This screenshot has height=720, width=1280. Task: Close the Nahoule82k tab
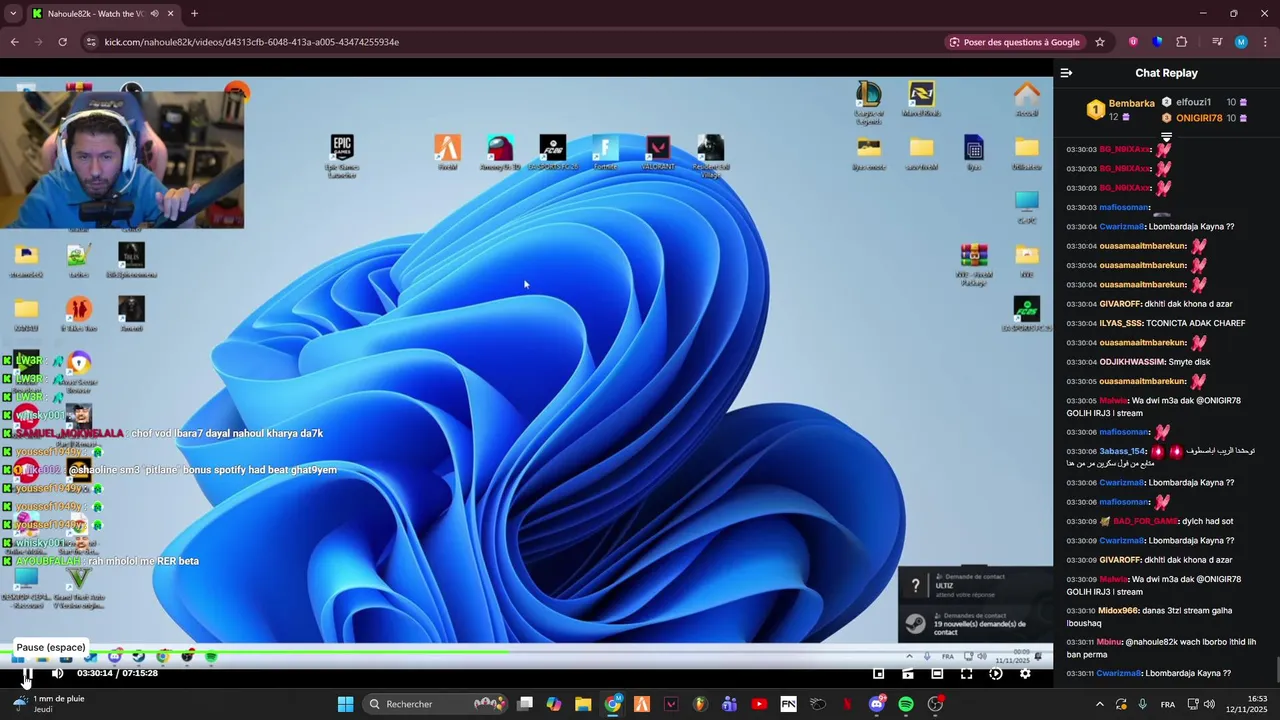pos(169,14)
